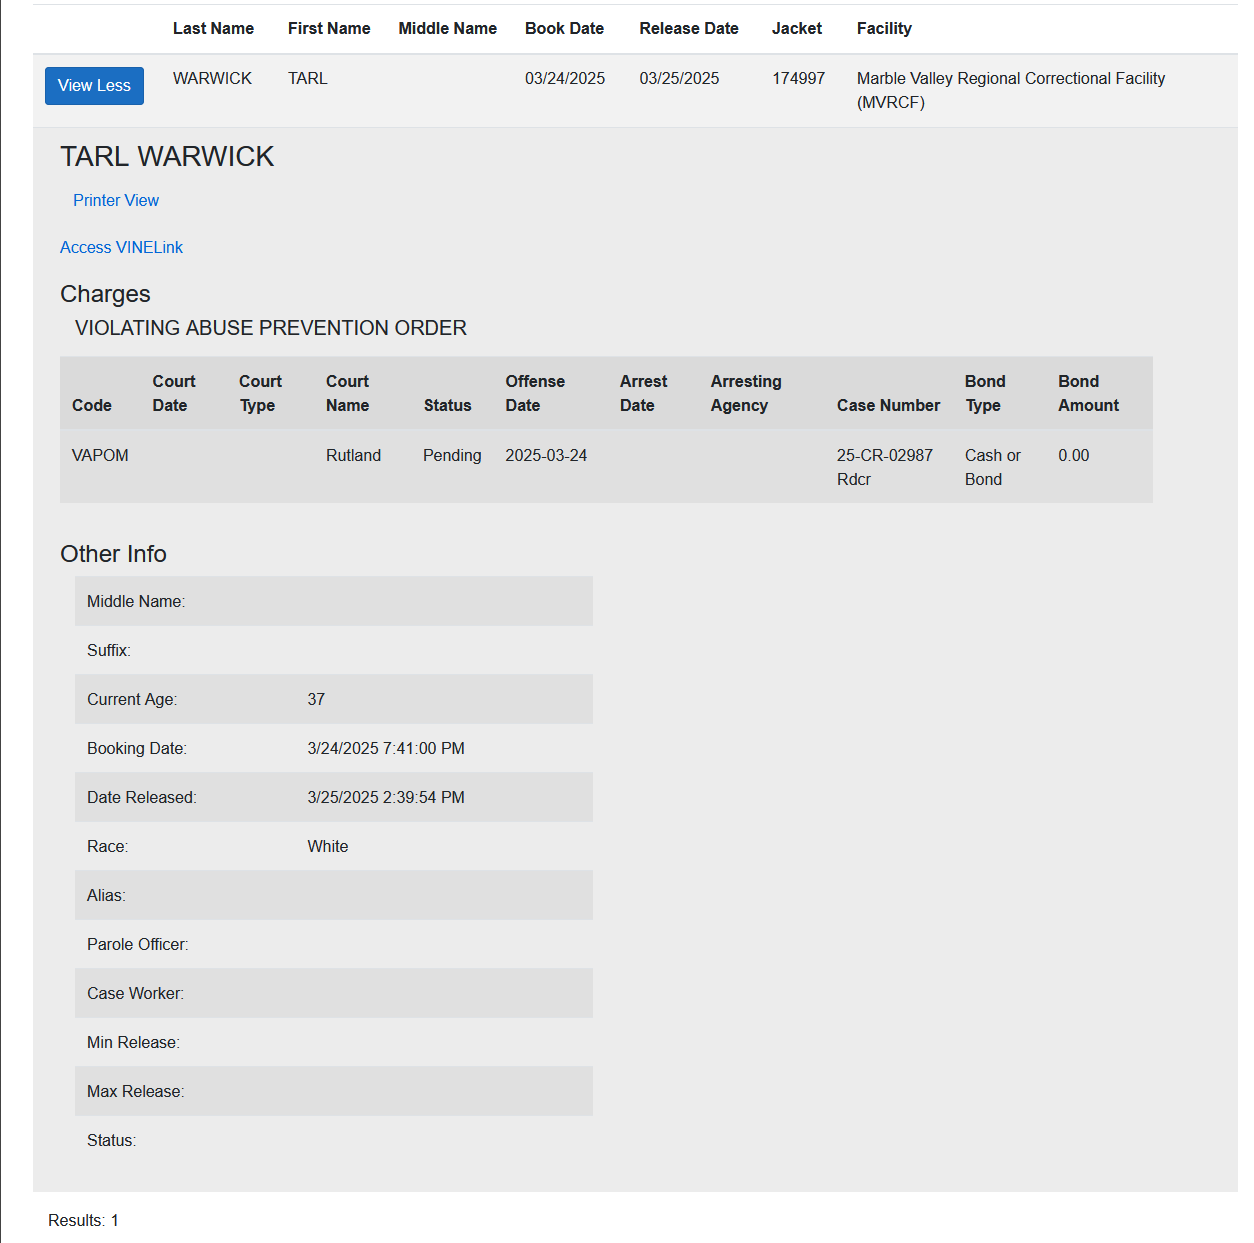
Task: Click the First Name column header
Action: [329, 28]
